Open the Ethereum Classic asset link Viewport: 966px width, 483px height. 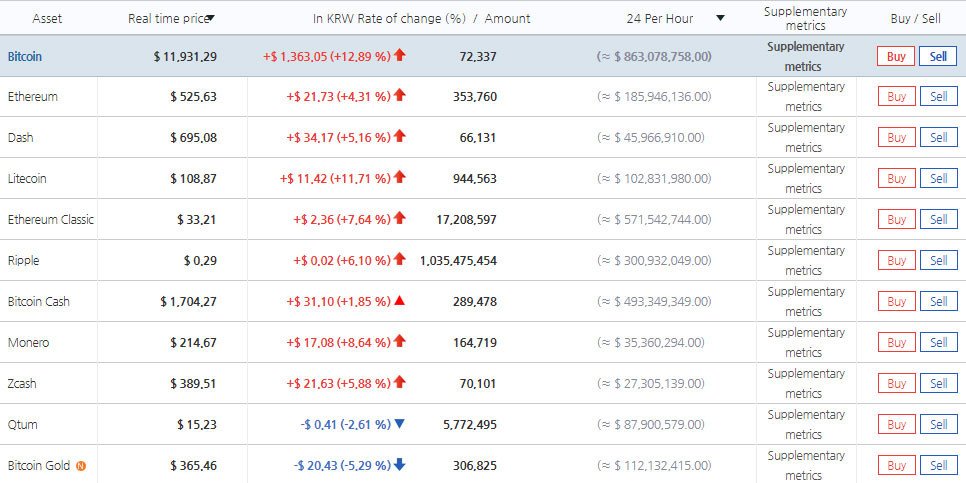[50, 219]
